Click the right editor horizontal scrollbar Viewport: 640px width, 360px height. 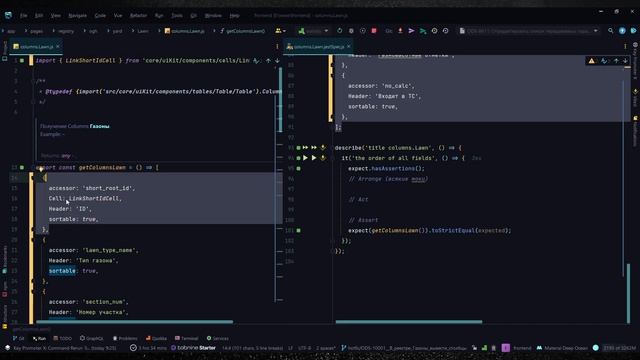tap(409, 322)
